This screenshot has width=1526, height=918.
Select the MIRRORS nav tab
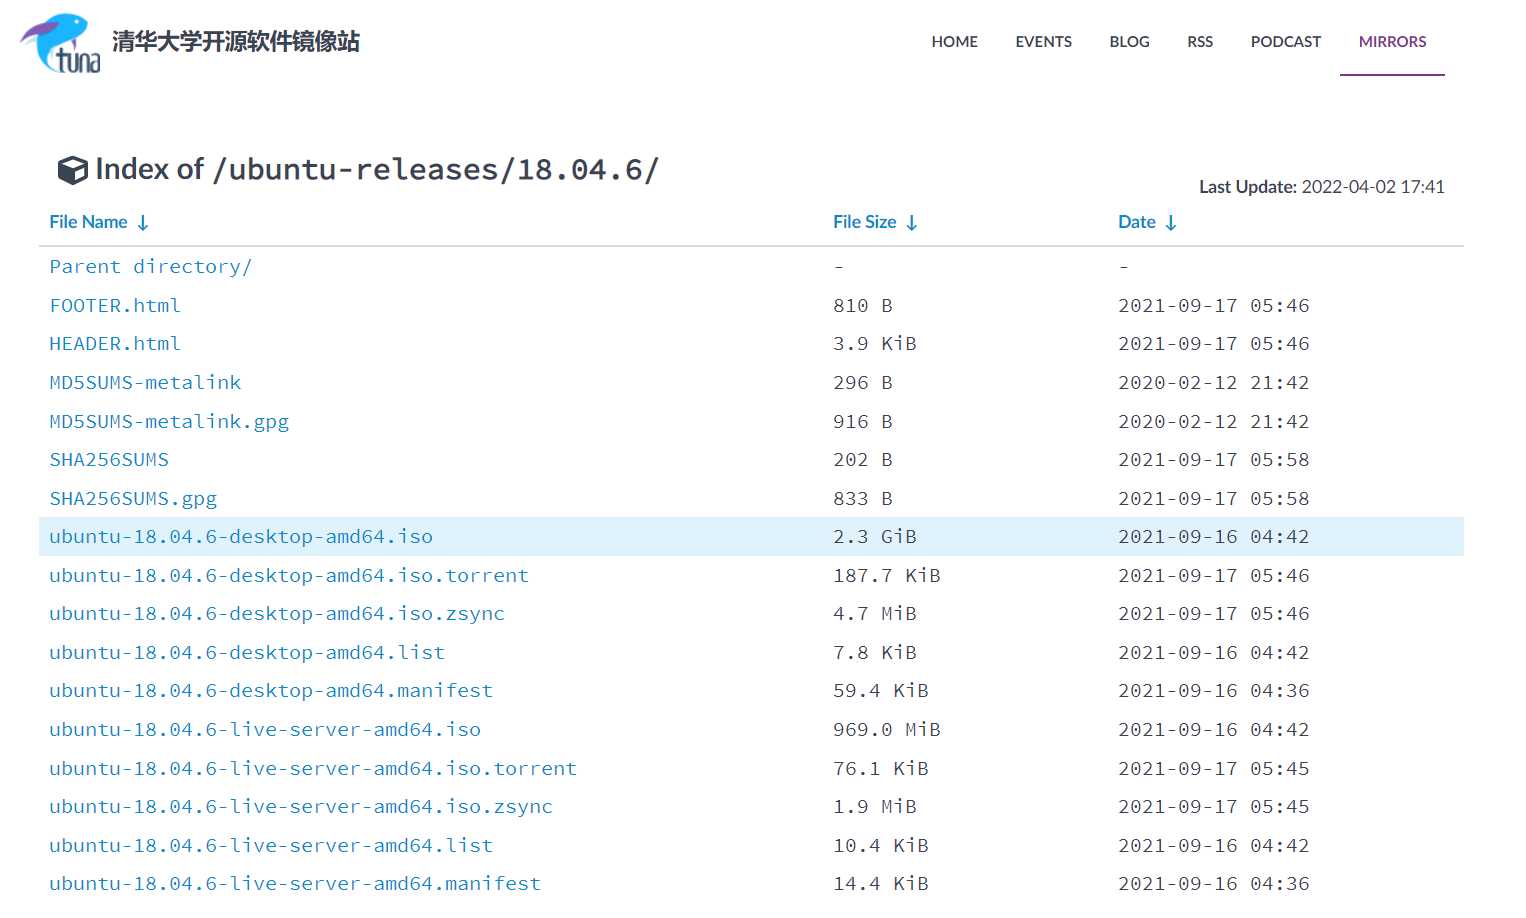(x=1392, y=42)
